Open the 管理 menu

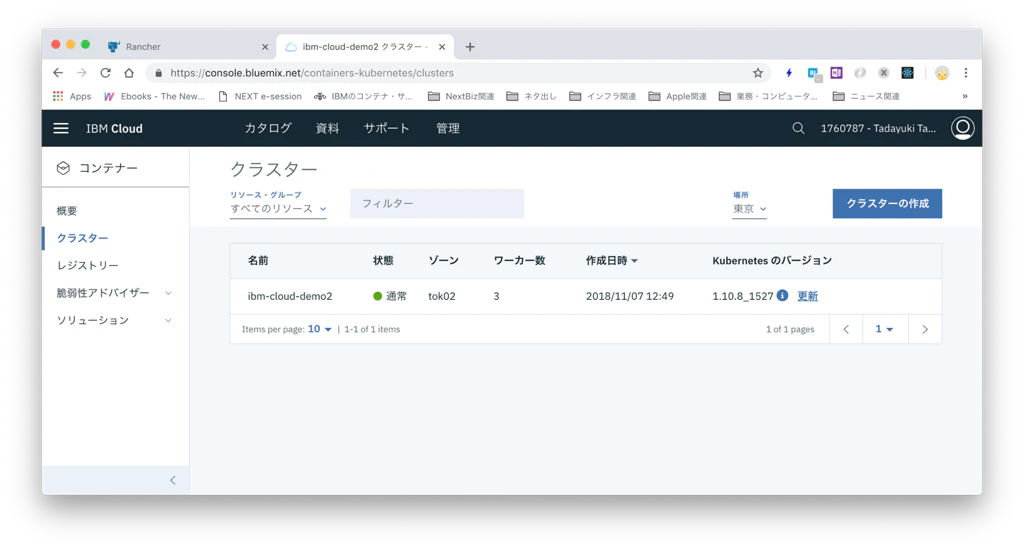pyautogui.click(x=448, y=128)
